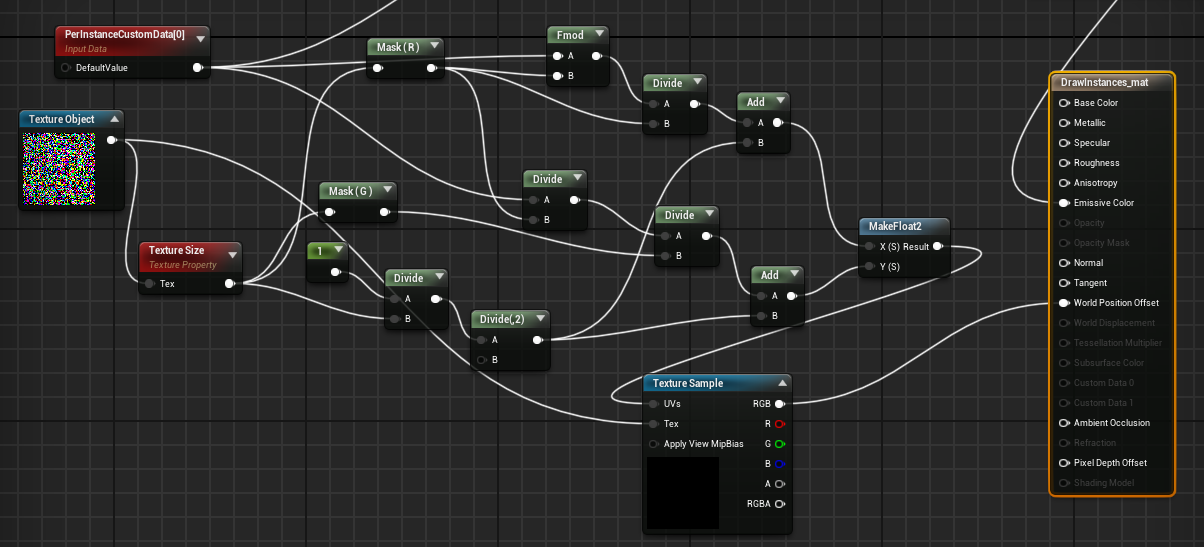Select the PerInstanceCustomData[0] node title
The width and height of the screenshot is (1204, 547).
(124, 35)
